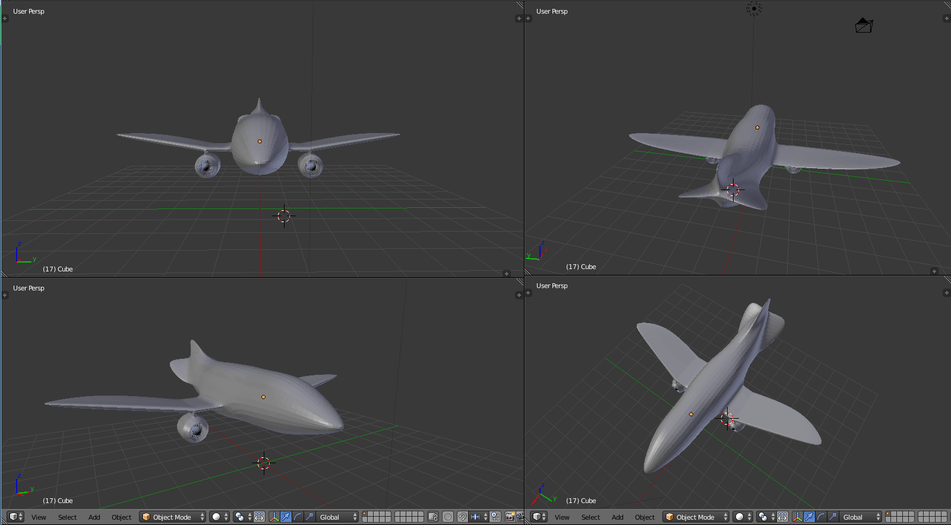
Task: Open viewport shading selector in right header
Action: tap(742, 517)
